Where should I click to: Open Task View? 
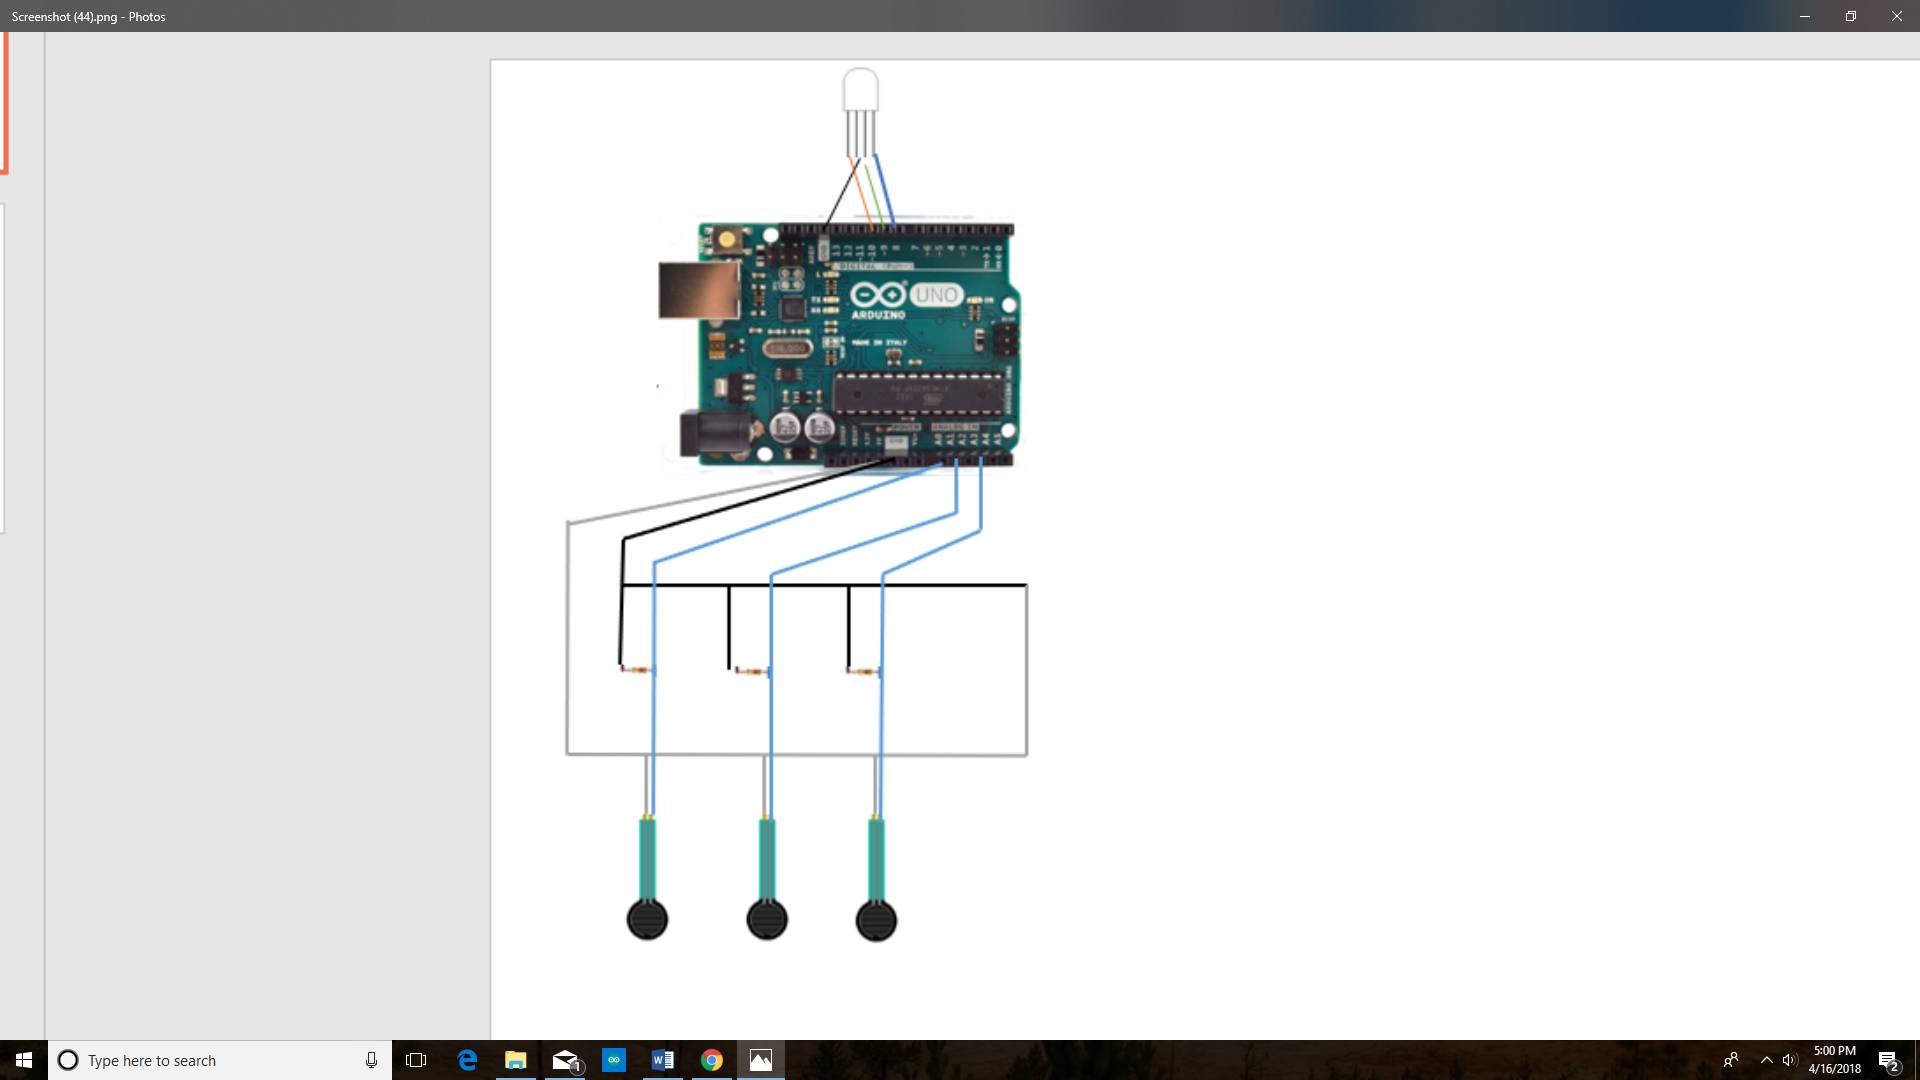[x=416, y=1060]
